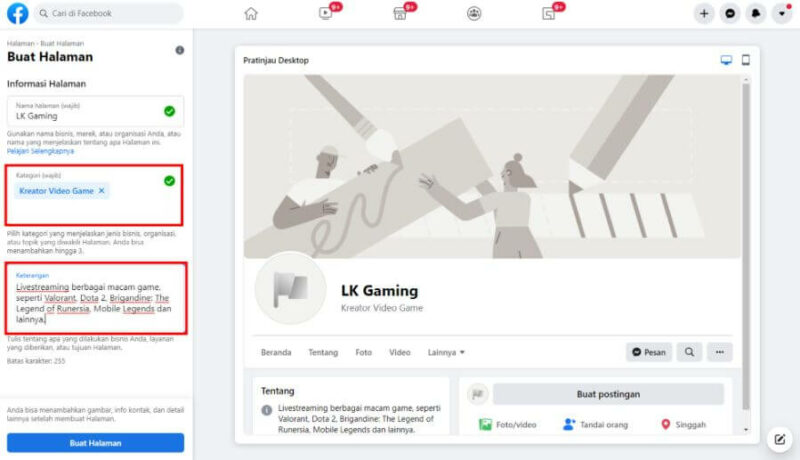Select the Foto tab
The height and width of the screenshot is (460, 800).
(x=363, y=352)
